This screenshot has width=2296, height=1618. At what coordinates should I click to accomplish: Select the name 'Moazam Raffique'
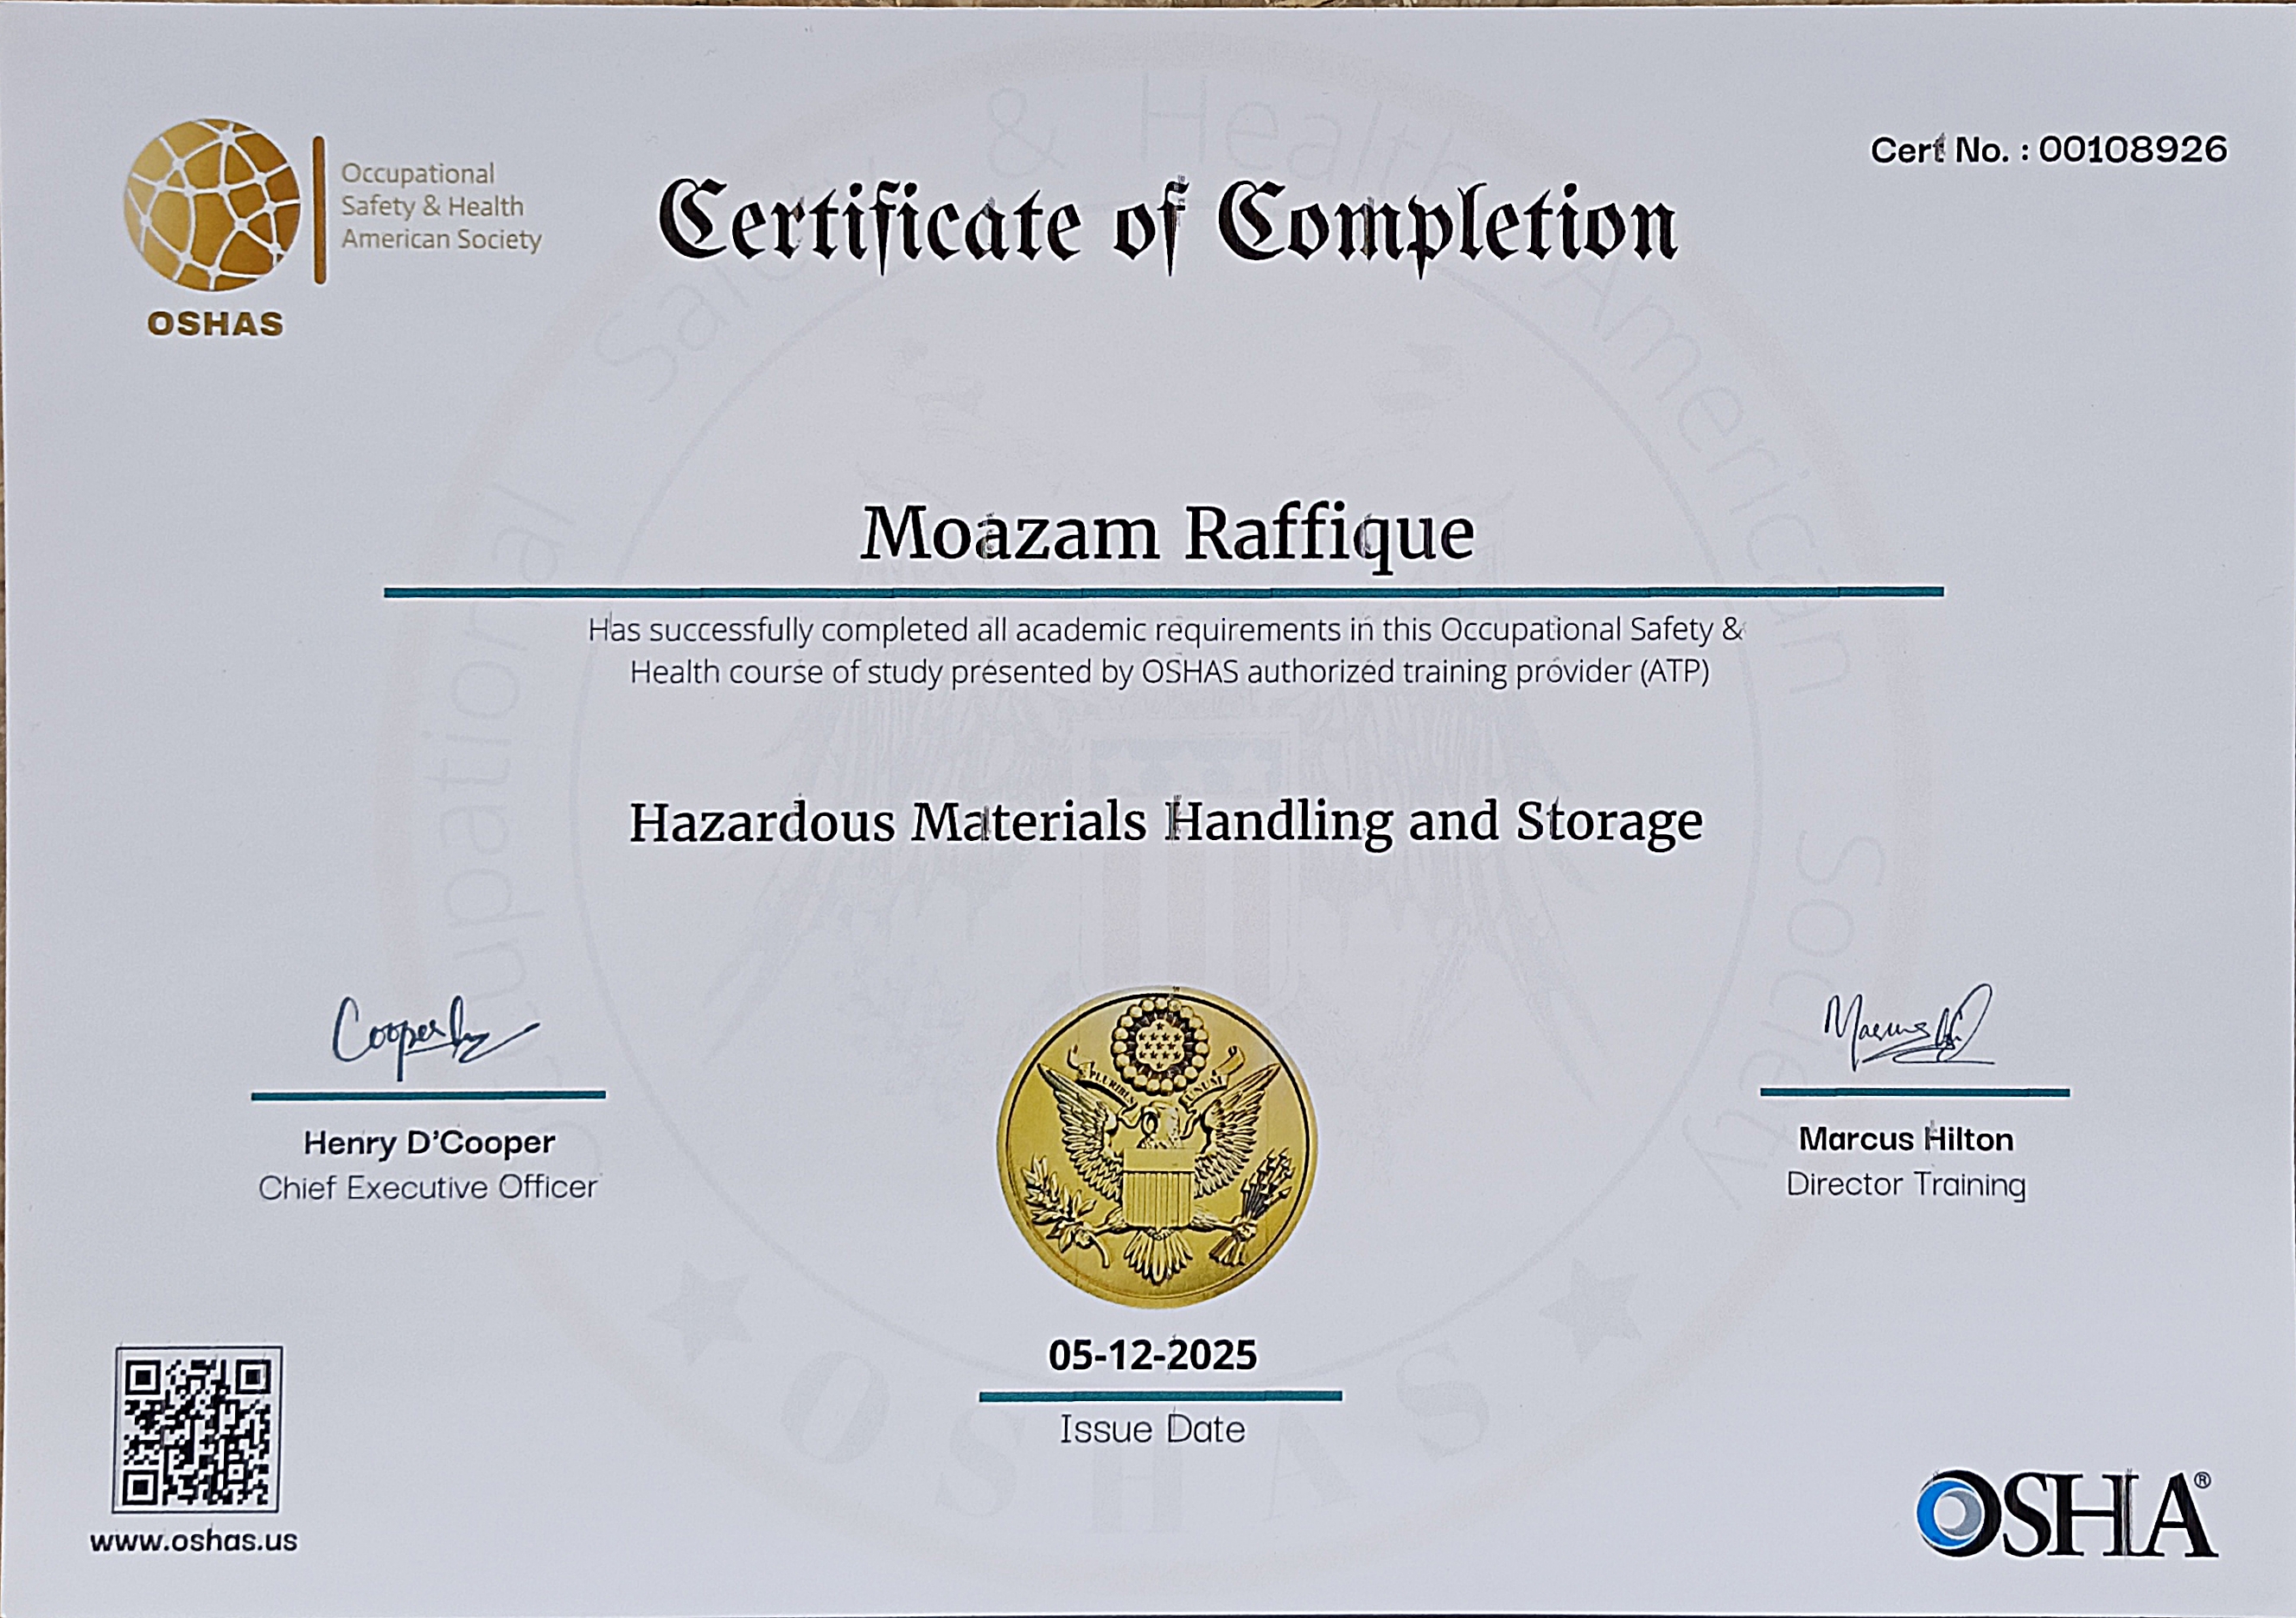[1167, 535]
